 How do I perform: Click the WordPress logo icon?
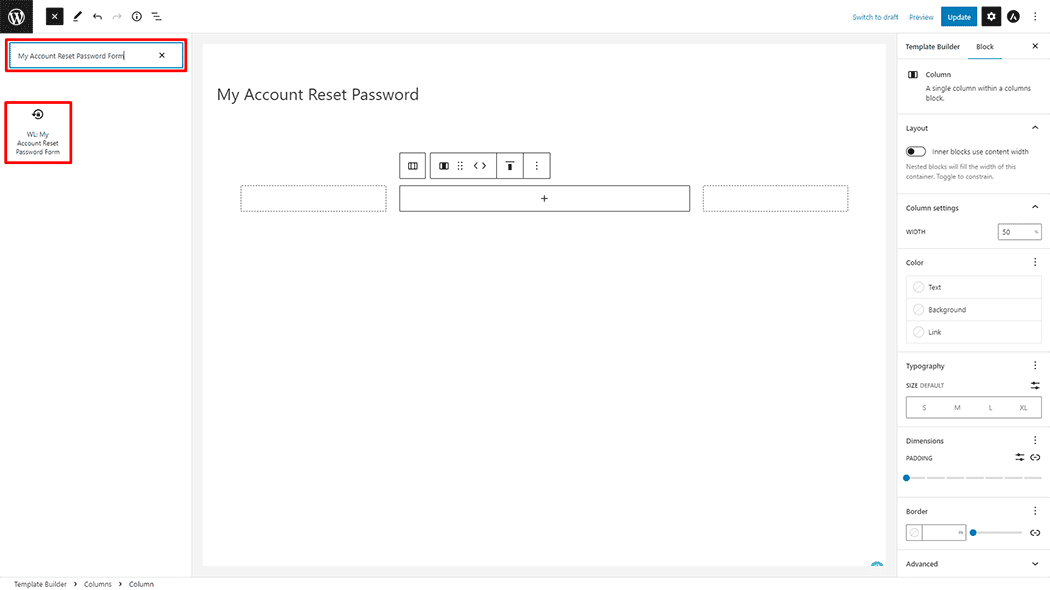[x=16, y=16]
